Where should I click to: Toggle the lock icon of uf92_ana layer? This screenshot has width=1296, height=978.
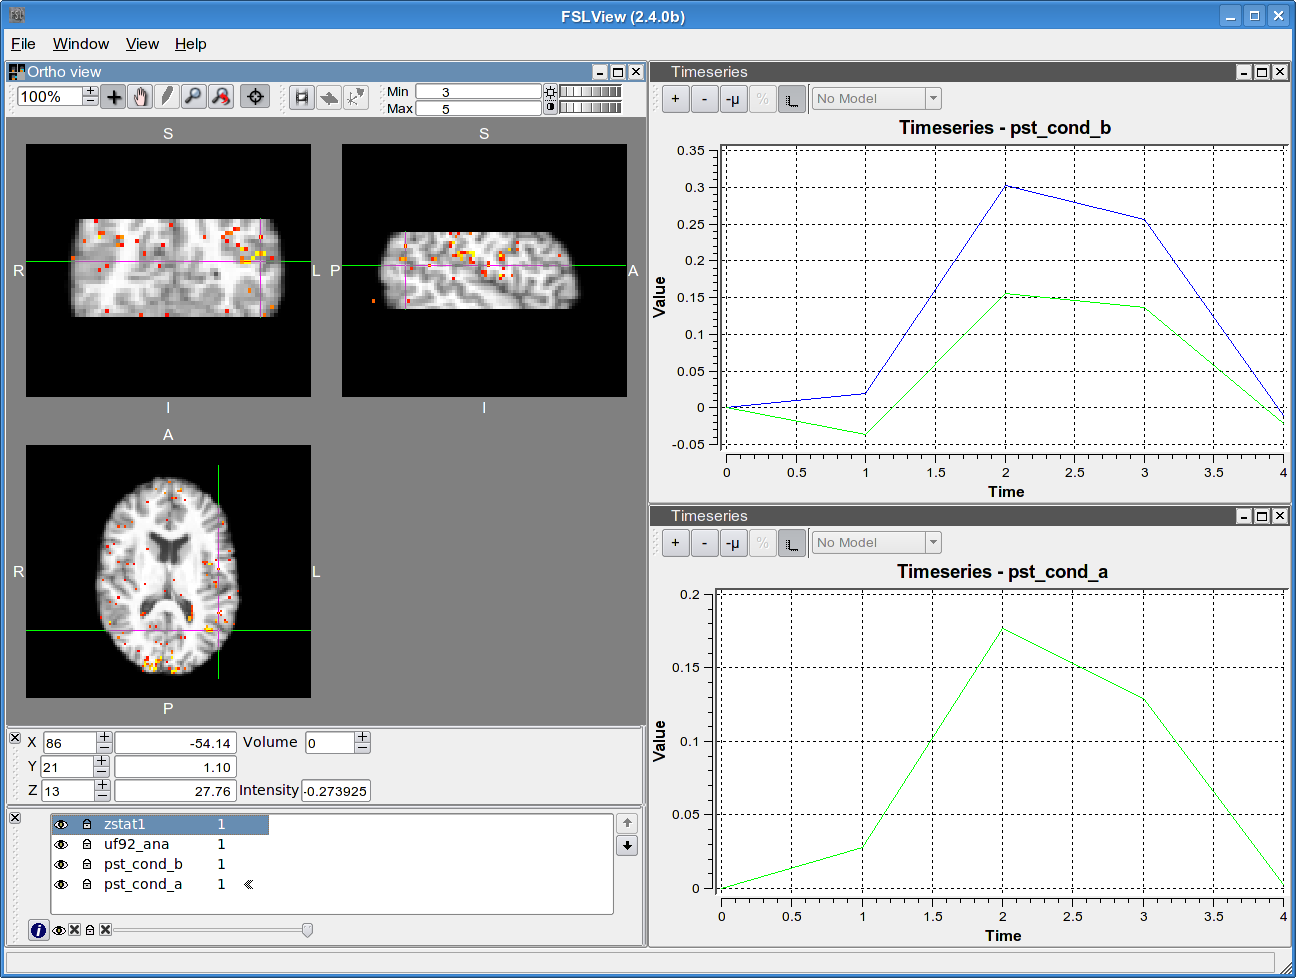87,844
